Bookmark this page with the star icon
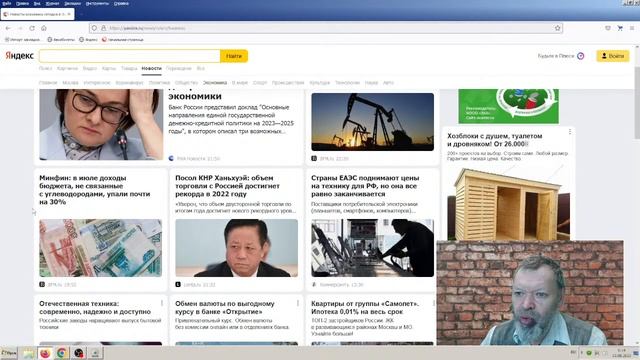 coord(558,28)
